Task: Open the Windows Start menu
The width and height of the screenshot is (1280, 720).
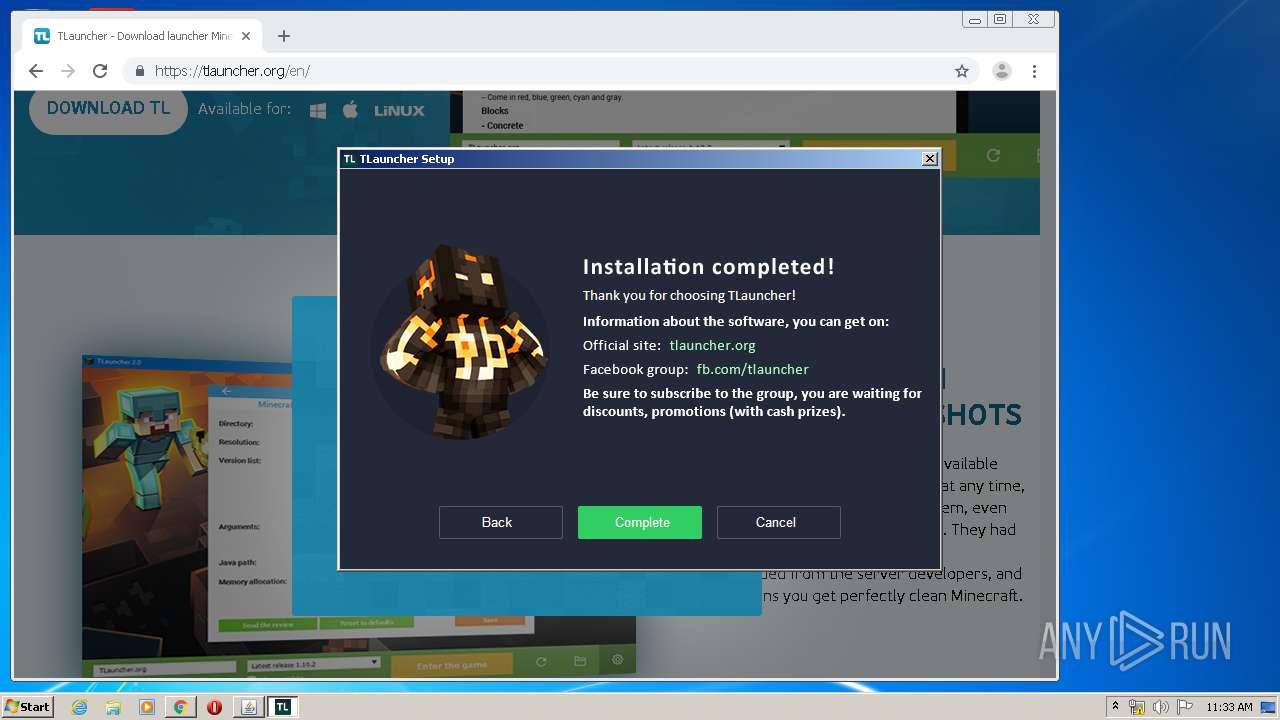Action: point(27,707)
